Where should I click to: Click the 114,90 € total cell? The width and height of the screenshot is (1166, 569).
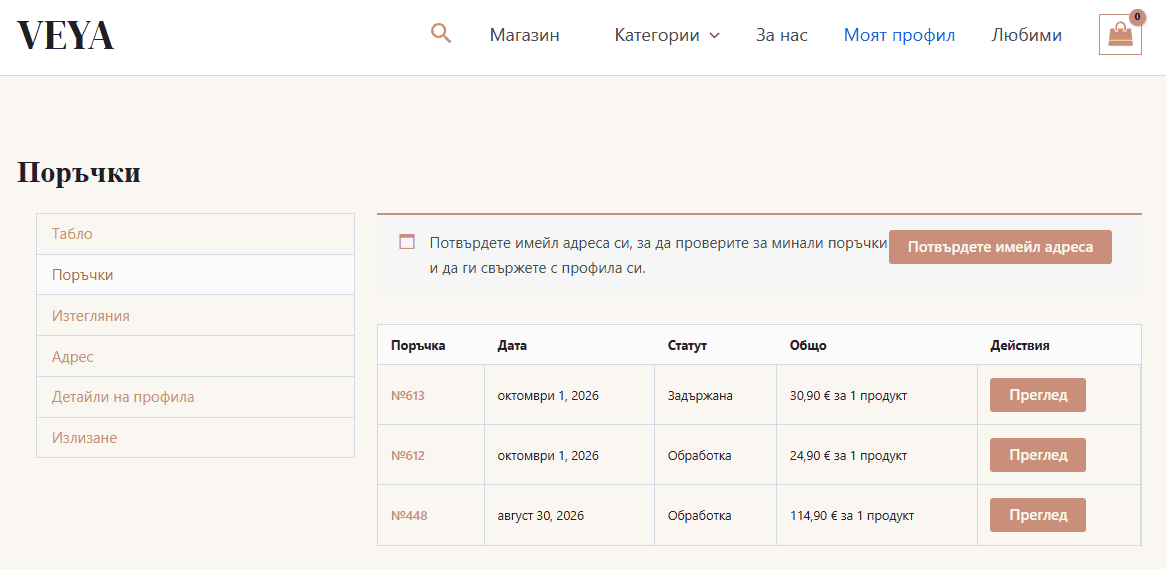[877, 515]
